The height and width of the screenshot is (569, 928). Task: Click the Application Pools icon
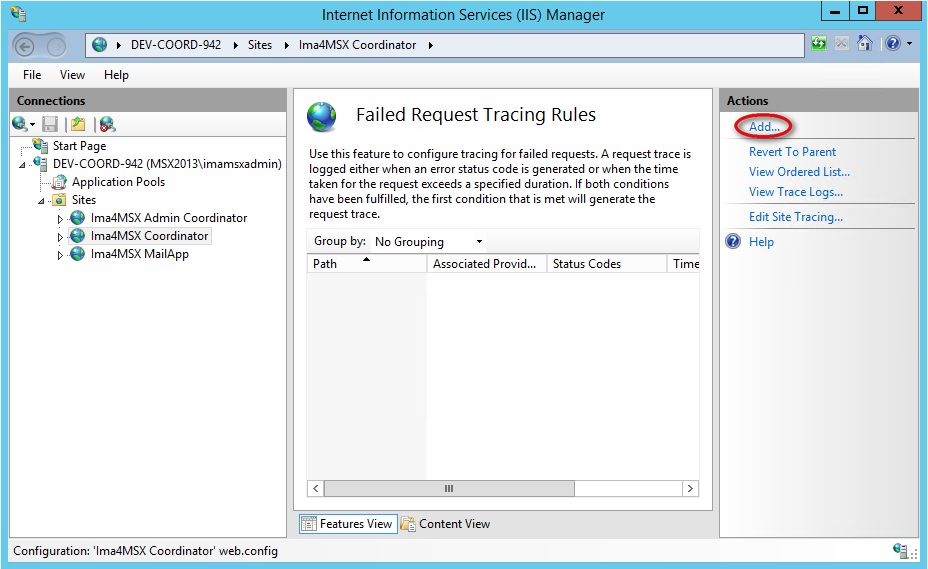59,182
